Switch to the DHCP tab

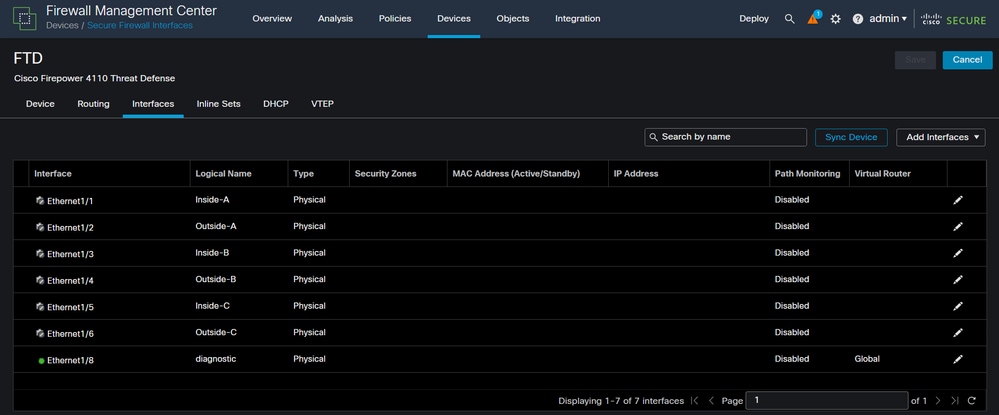click(276, 104)
